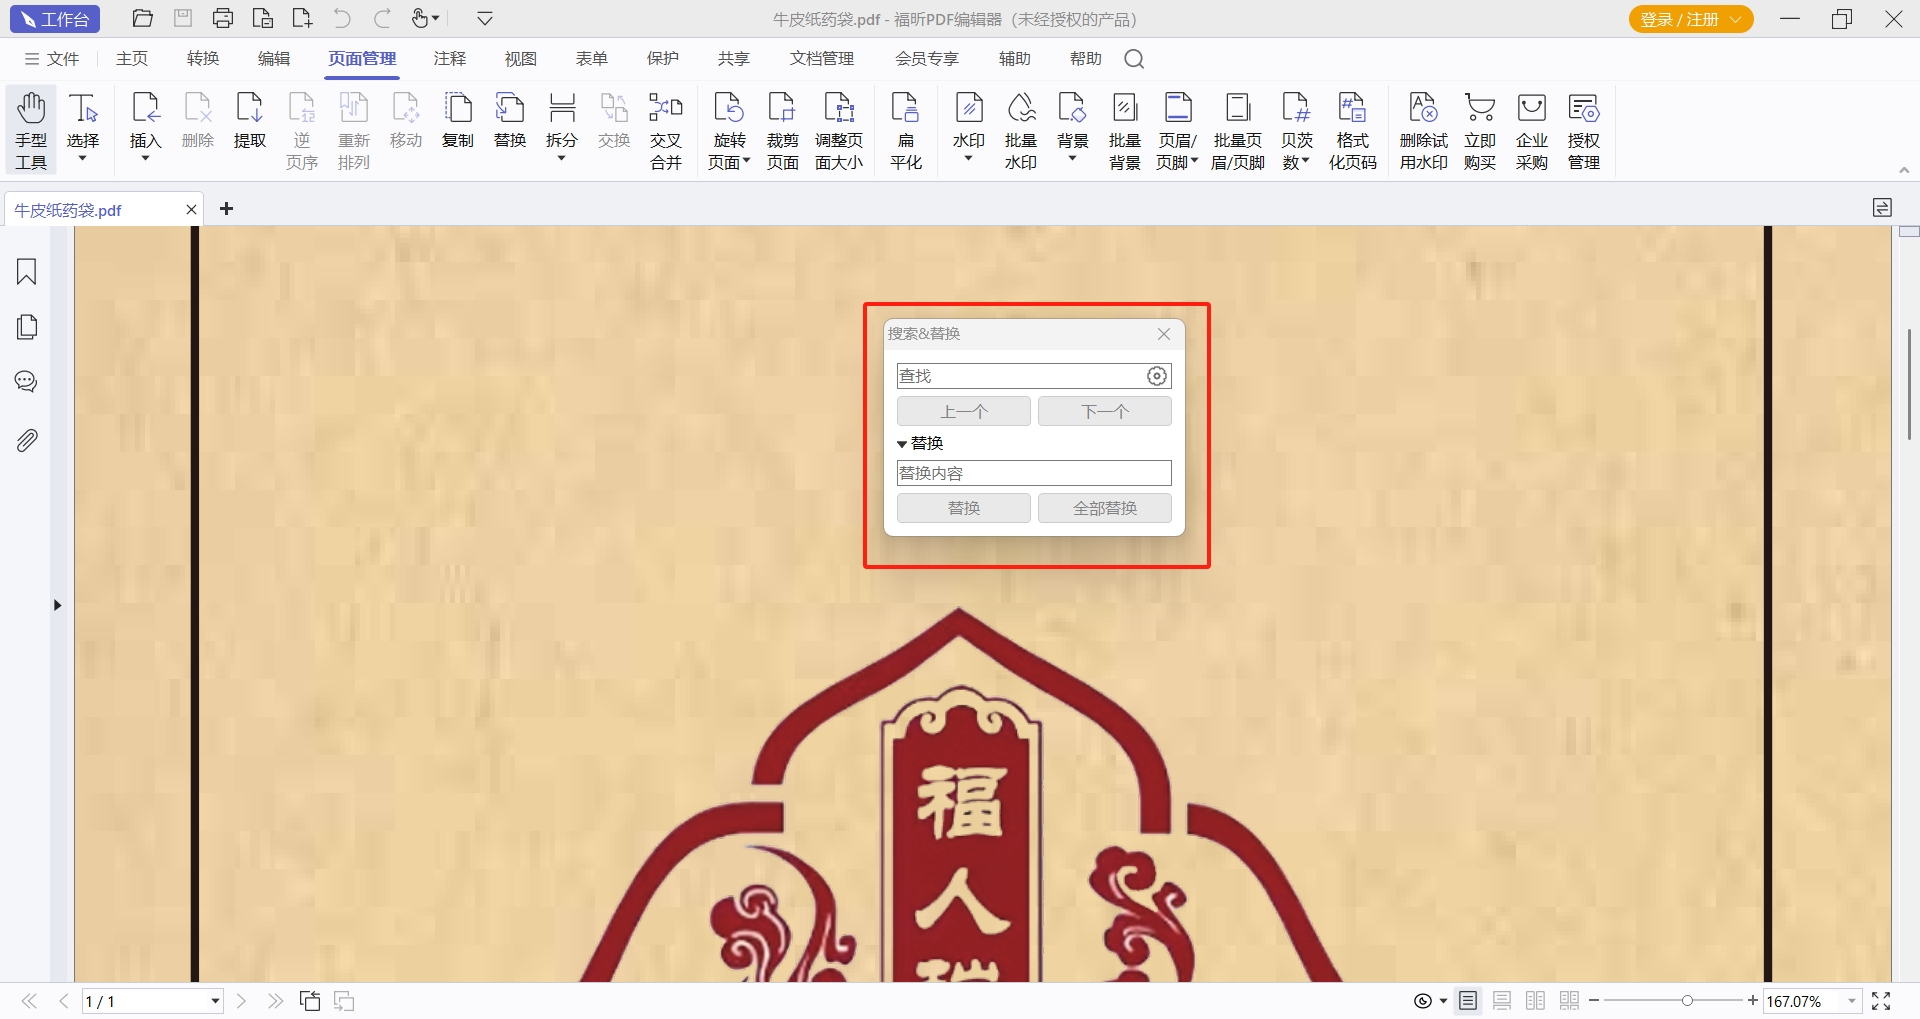Open the zoom percentage dropdown
Viewport: 1920px width, 1019px height.
(x=1851, y=1001)
